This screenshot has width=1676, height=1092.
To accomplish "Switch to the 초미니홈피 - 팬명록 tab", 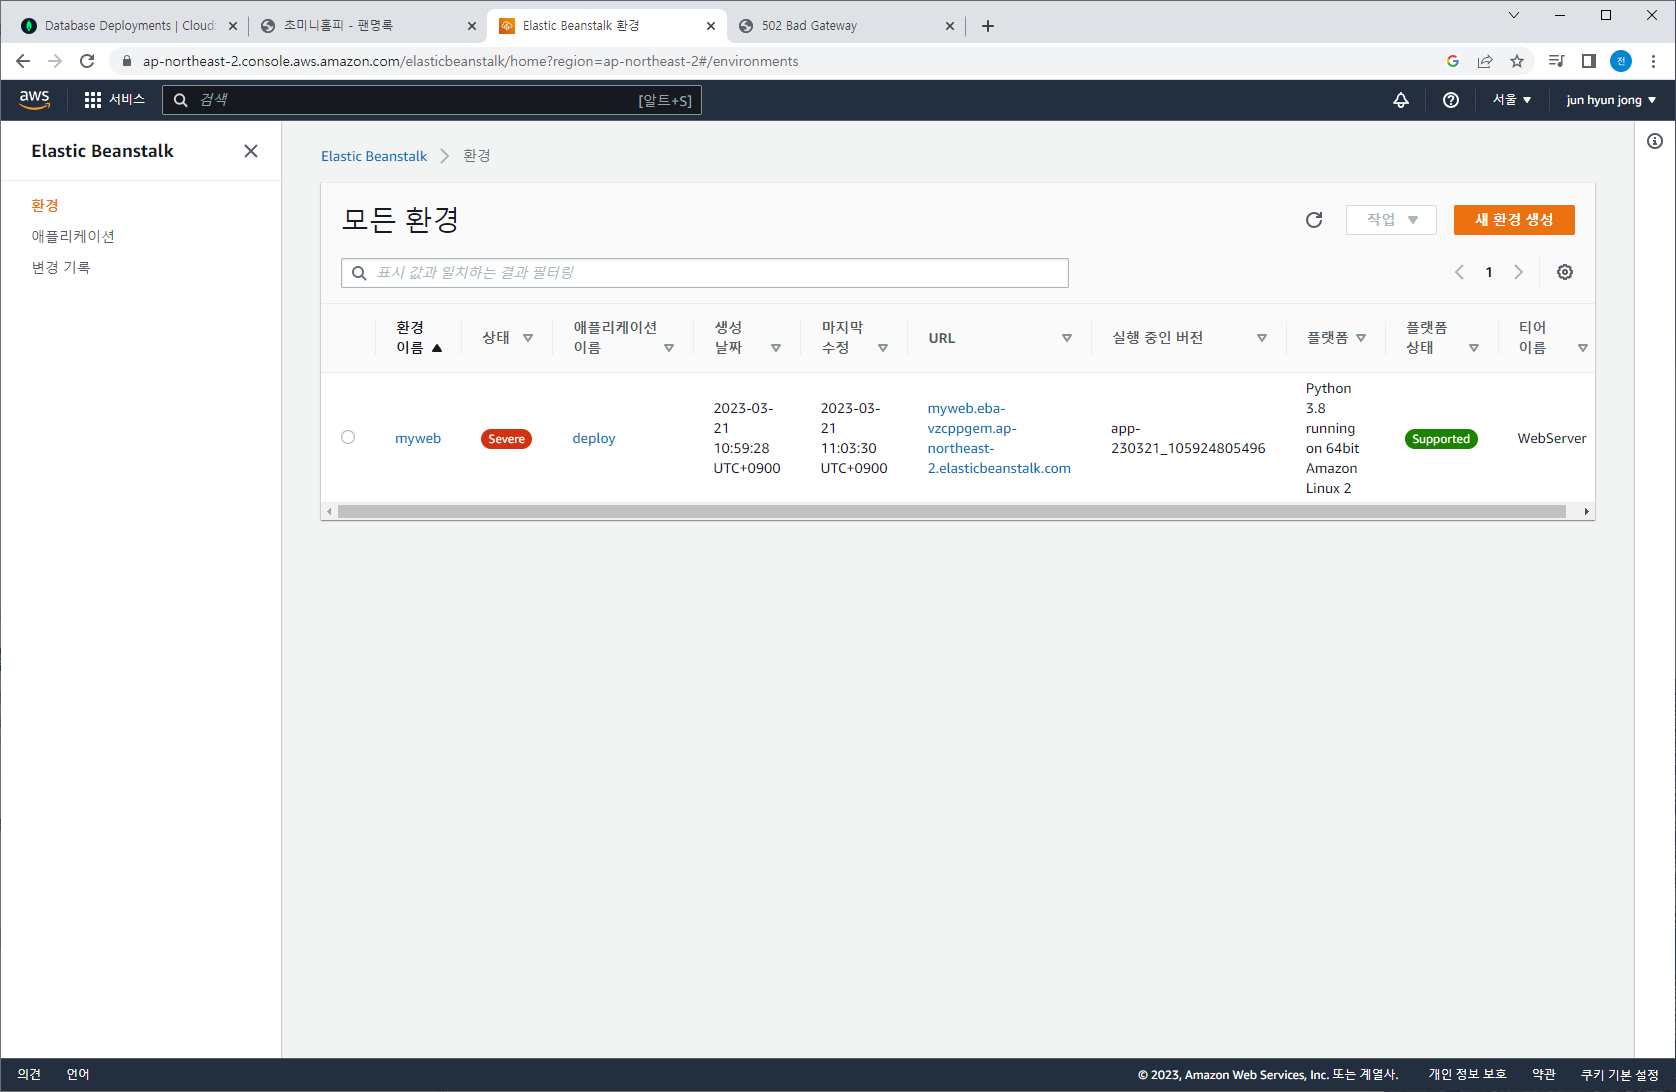I will click(x=366, y=26).
